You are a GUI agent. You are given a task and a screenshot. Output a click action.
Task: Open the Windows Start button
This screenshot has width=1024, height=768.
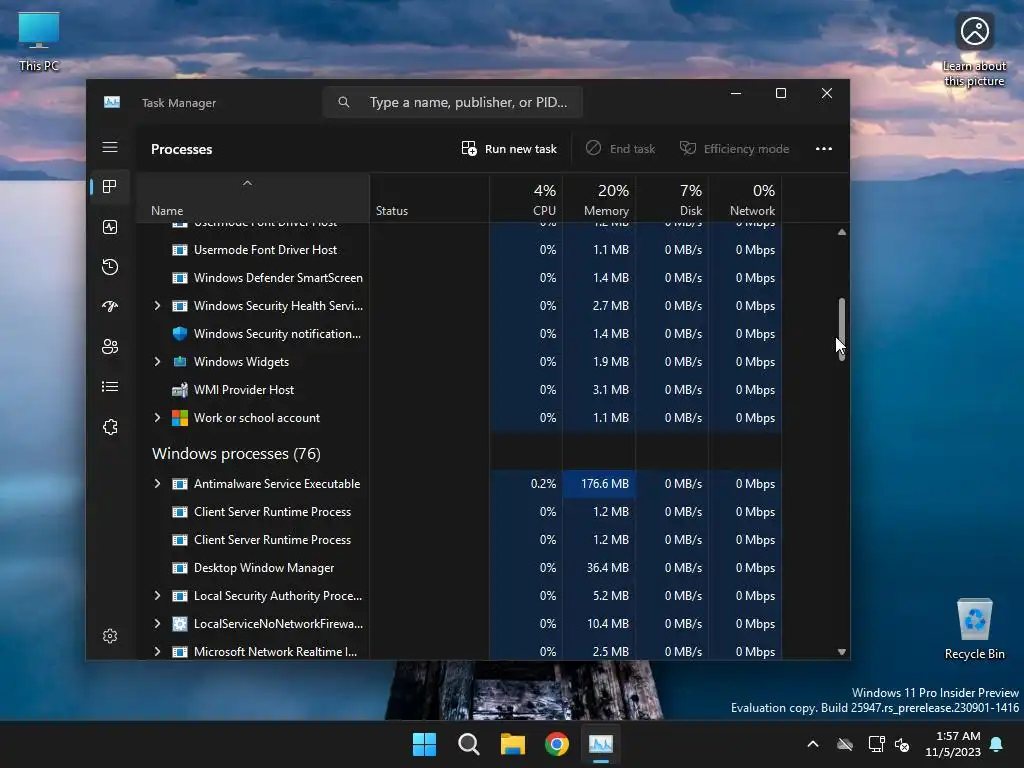(424, 744)
